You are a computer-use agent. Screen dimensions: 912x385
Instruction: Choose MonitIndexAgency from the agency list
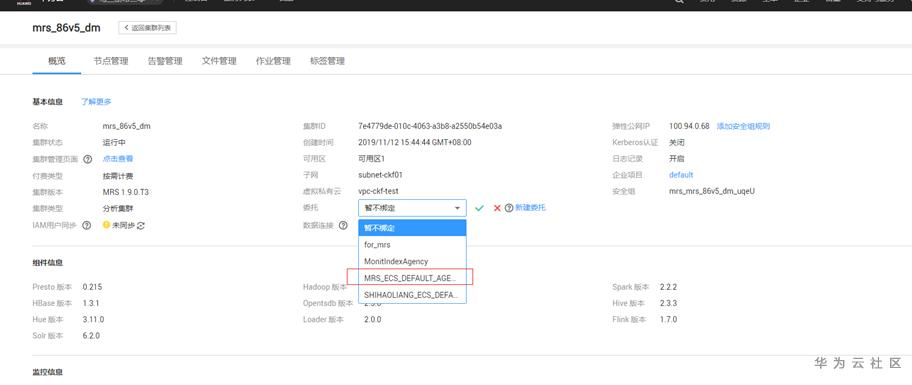pos(412,262)
